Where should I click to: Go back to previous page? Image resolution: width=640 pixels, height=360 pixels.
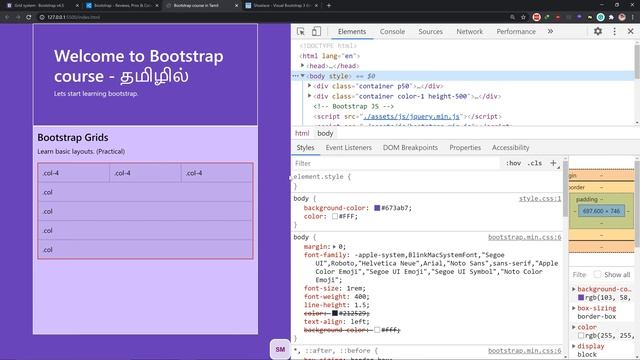[7, 17]
